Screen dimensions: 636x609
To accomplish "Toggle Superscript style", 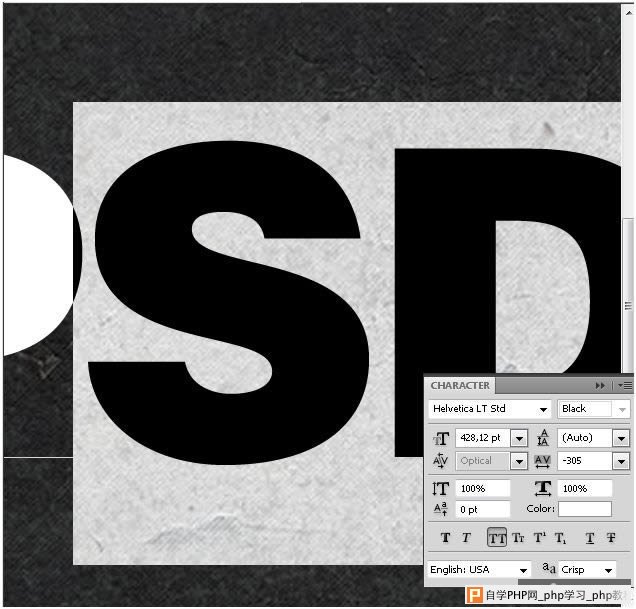I will 540,538.
